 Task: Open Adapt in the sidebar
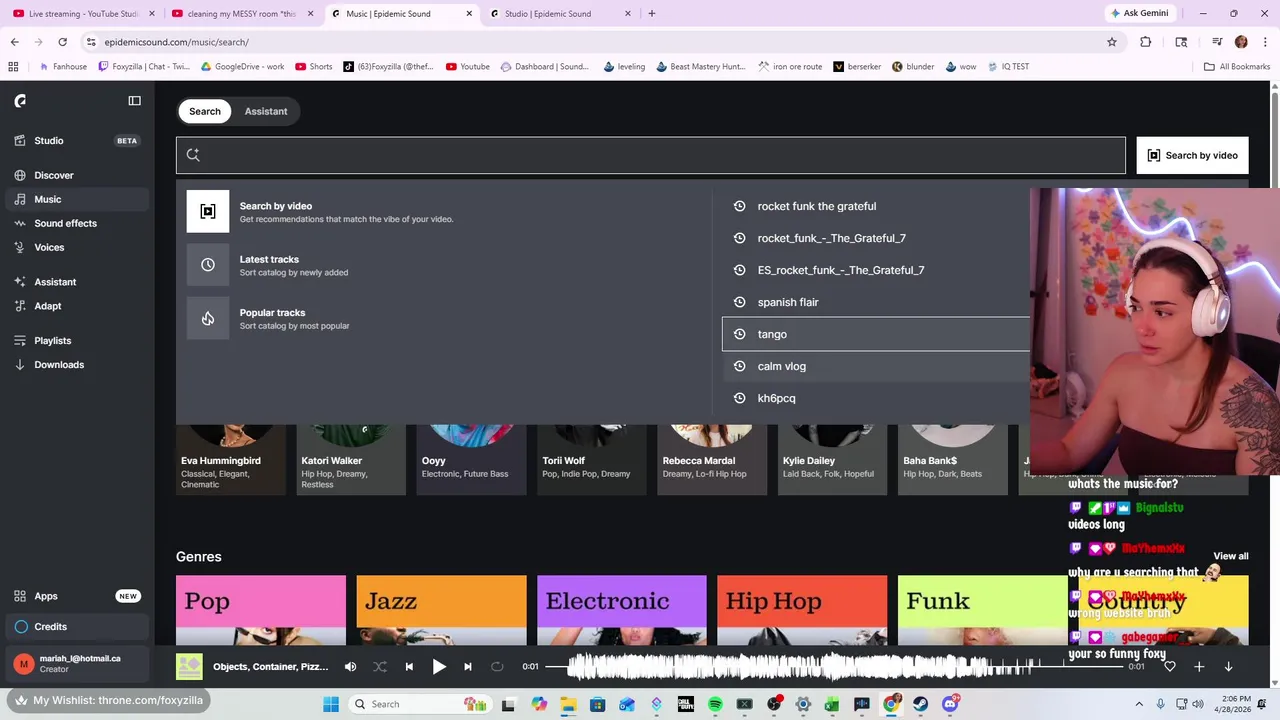[77, 306]
